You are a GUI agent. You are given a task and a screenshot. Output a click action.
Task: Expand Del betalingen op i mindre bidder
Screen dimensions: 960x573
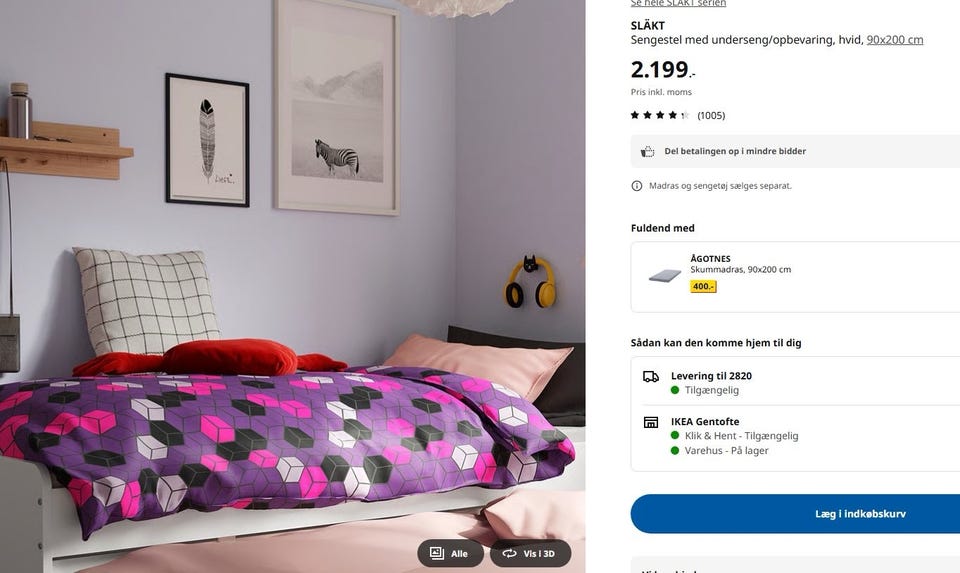coord(795,151)
